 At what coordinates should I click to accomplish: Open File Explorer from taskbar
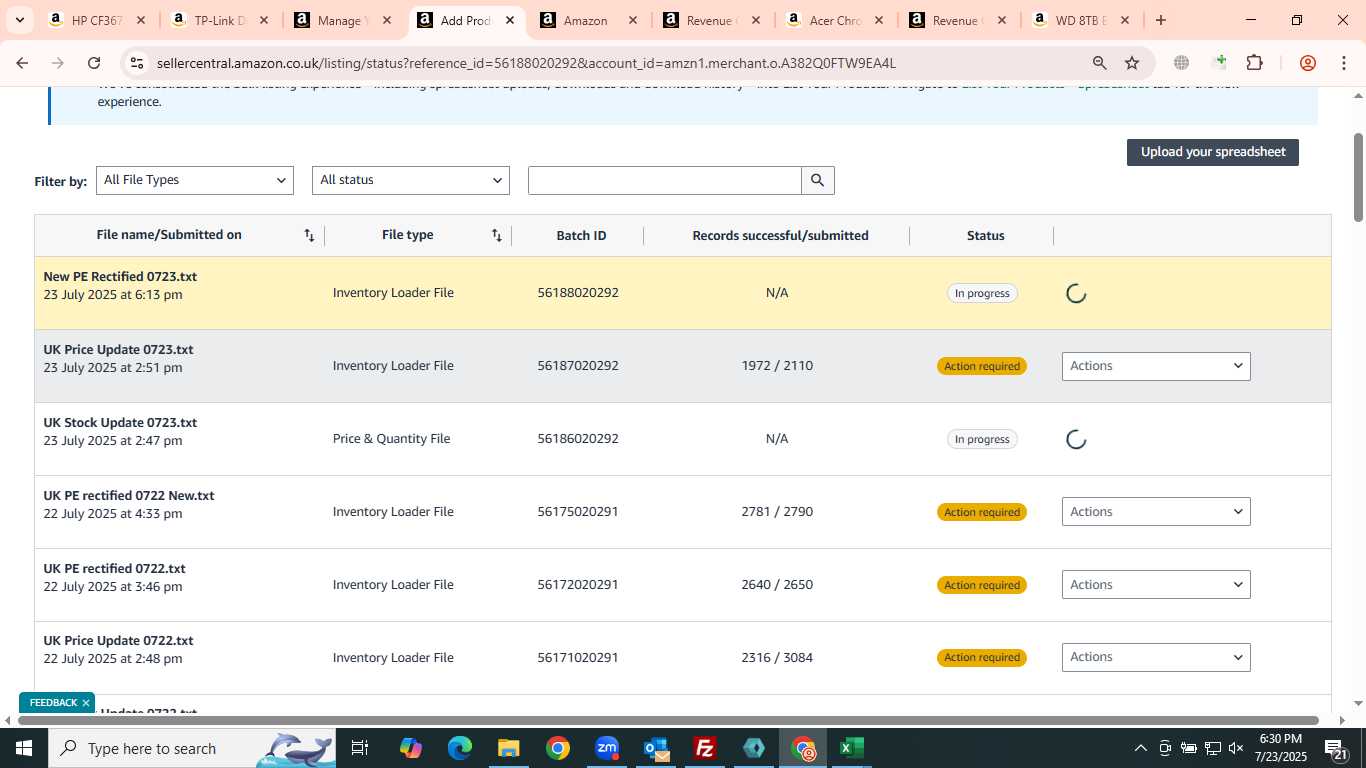click(x=509, y=748)
